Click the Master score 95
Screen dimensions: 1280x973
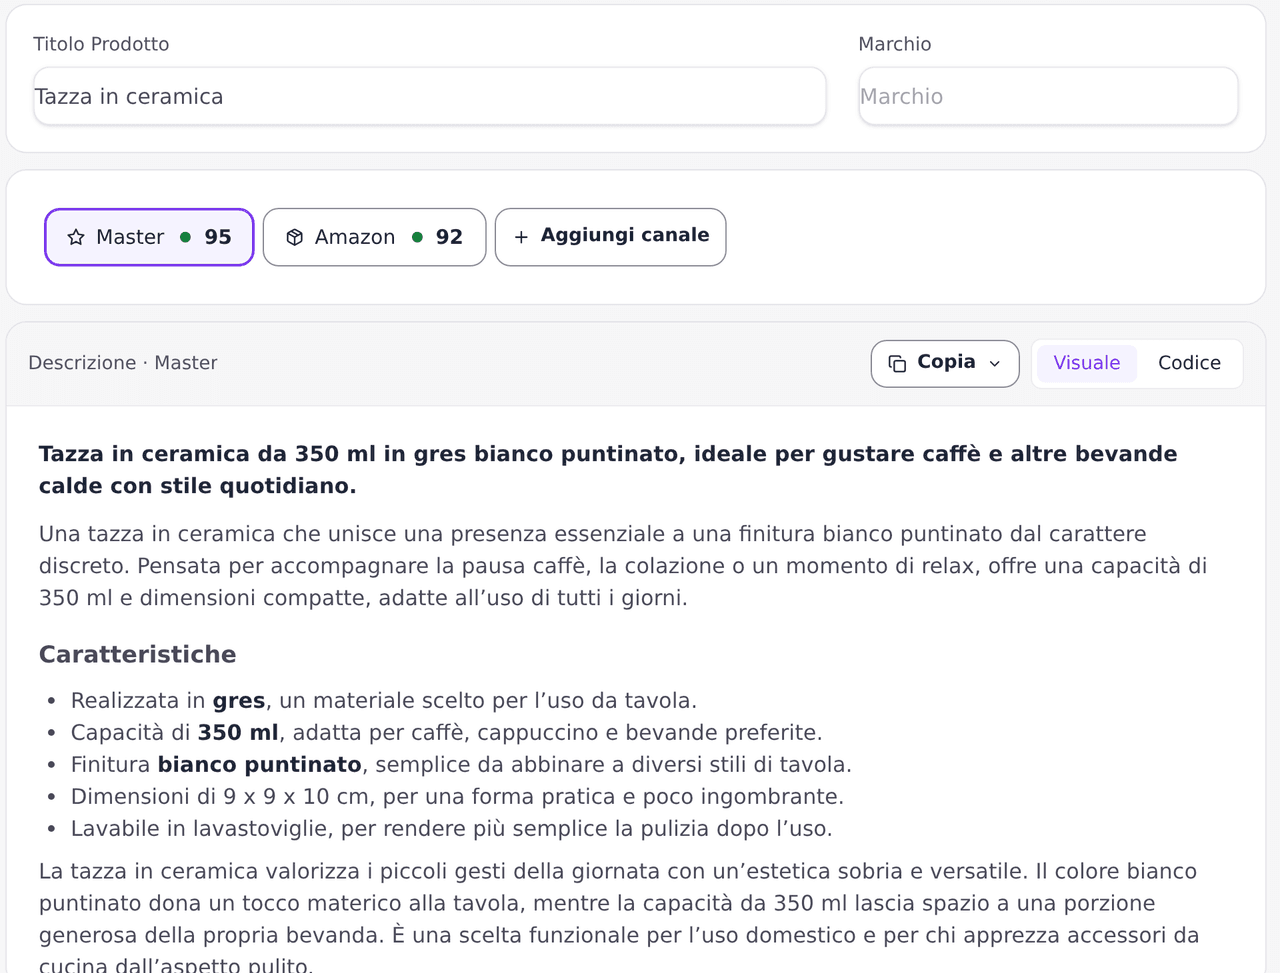[218, 237]
